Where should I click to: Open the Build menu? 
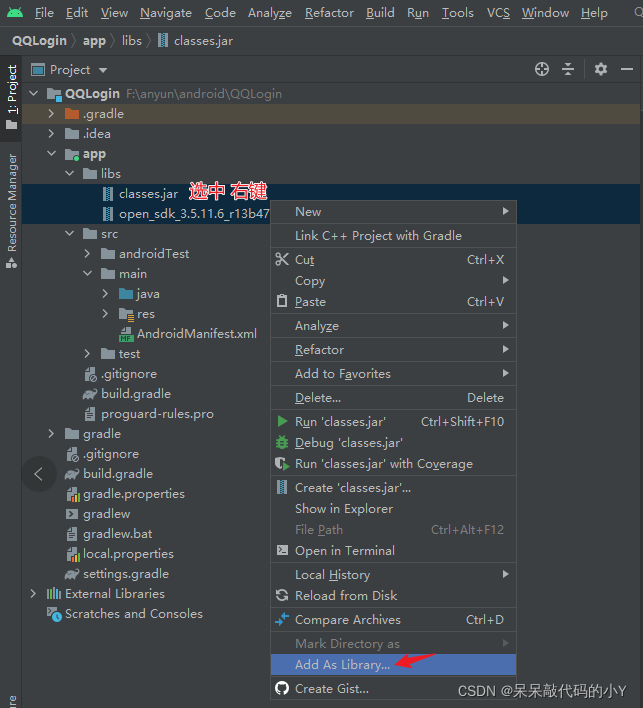coord(380,13)
